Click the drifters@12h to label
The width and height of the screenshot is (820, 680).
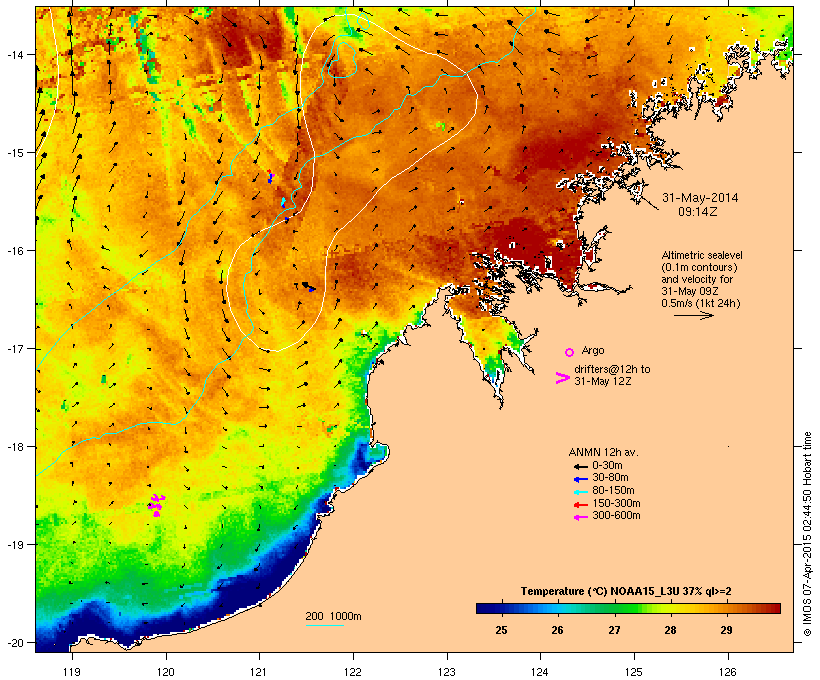coord(612,369)
